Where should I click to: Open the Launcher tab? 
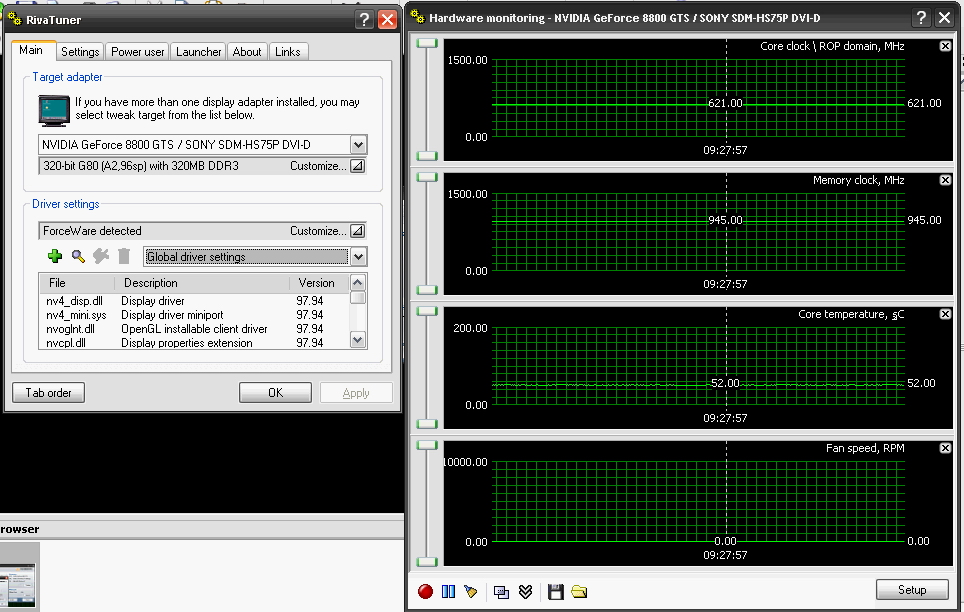coord(198,52)
